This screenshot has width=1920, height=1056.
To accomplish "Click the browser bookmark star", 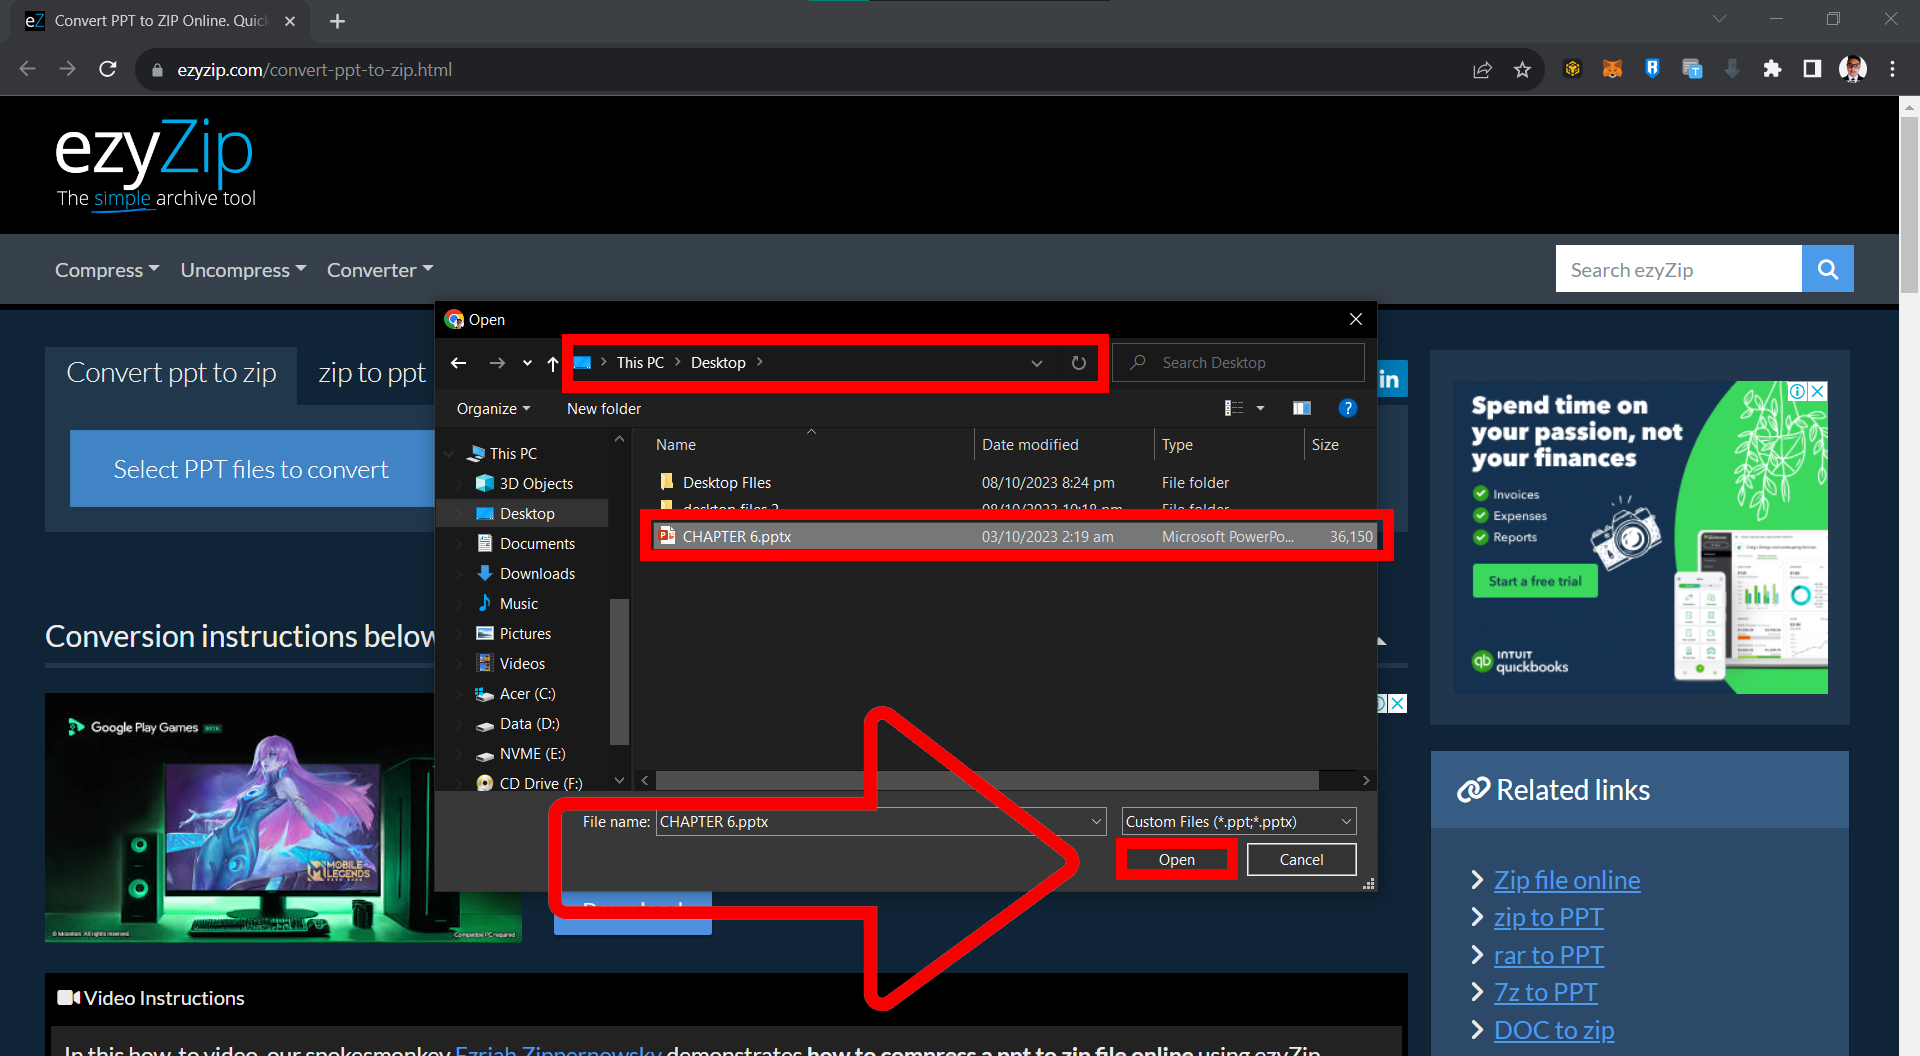I will coord(1523,69).
